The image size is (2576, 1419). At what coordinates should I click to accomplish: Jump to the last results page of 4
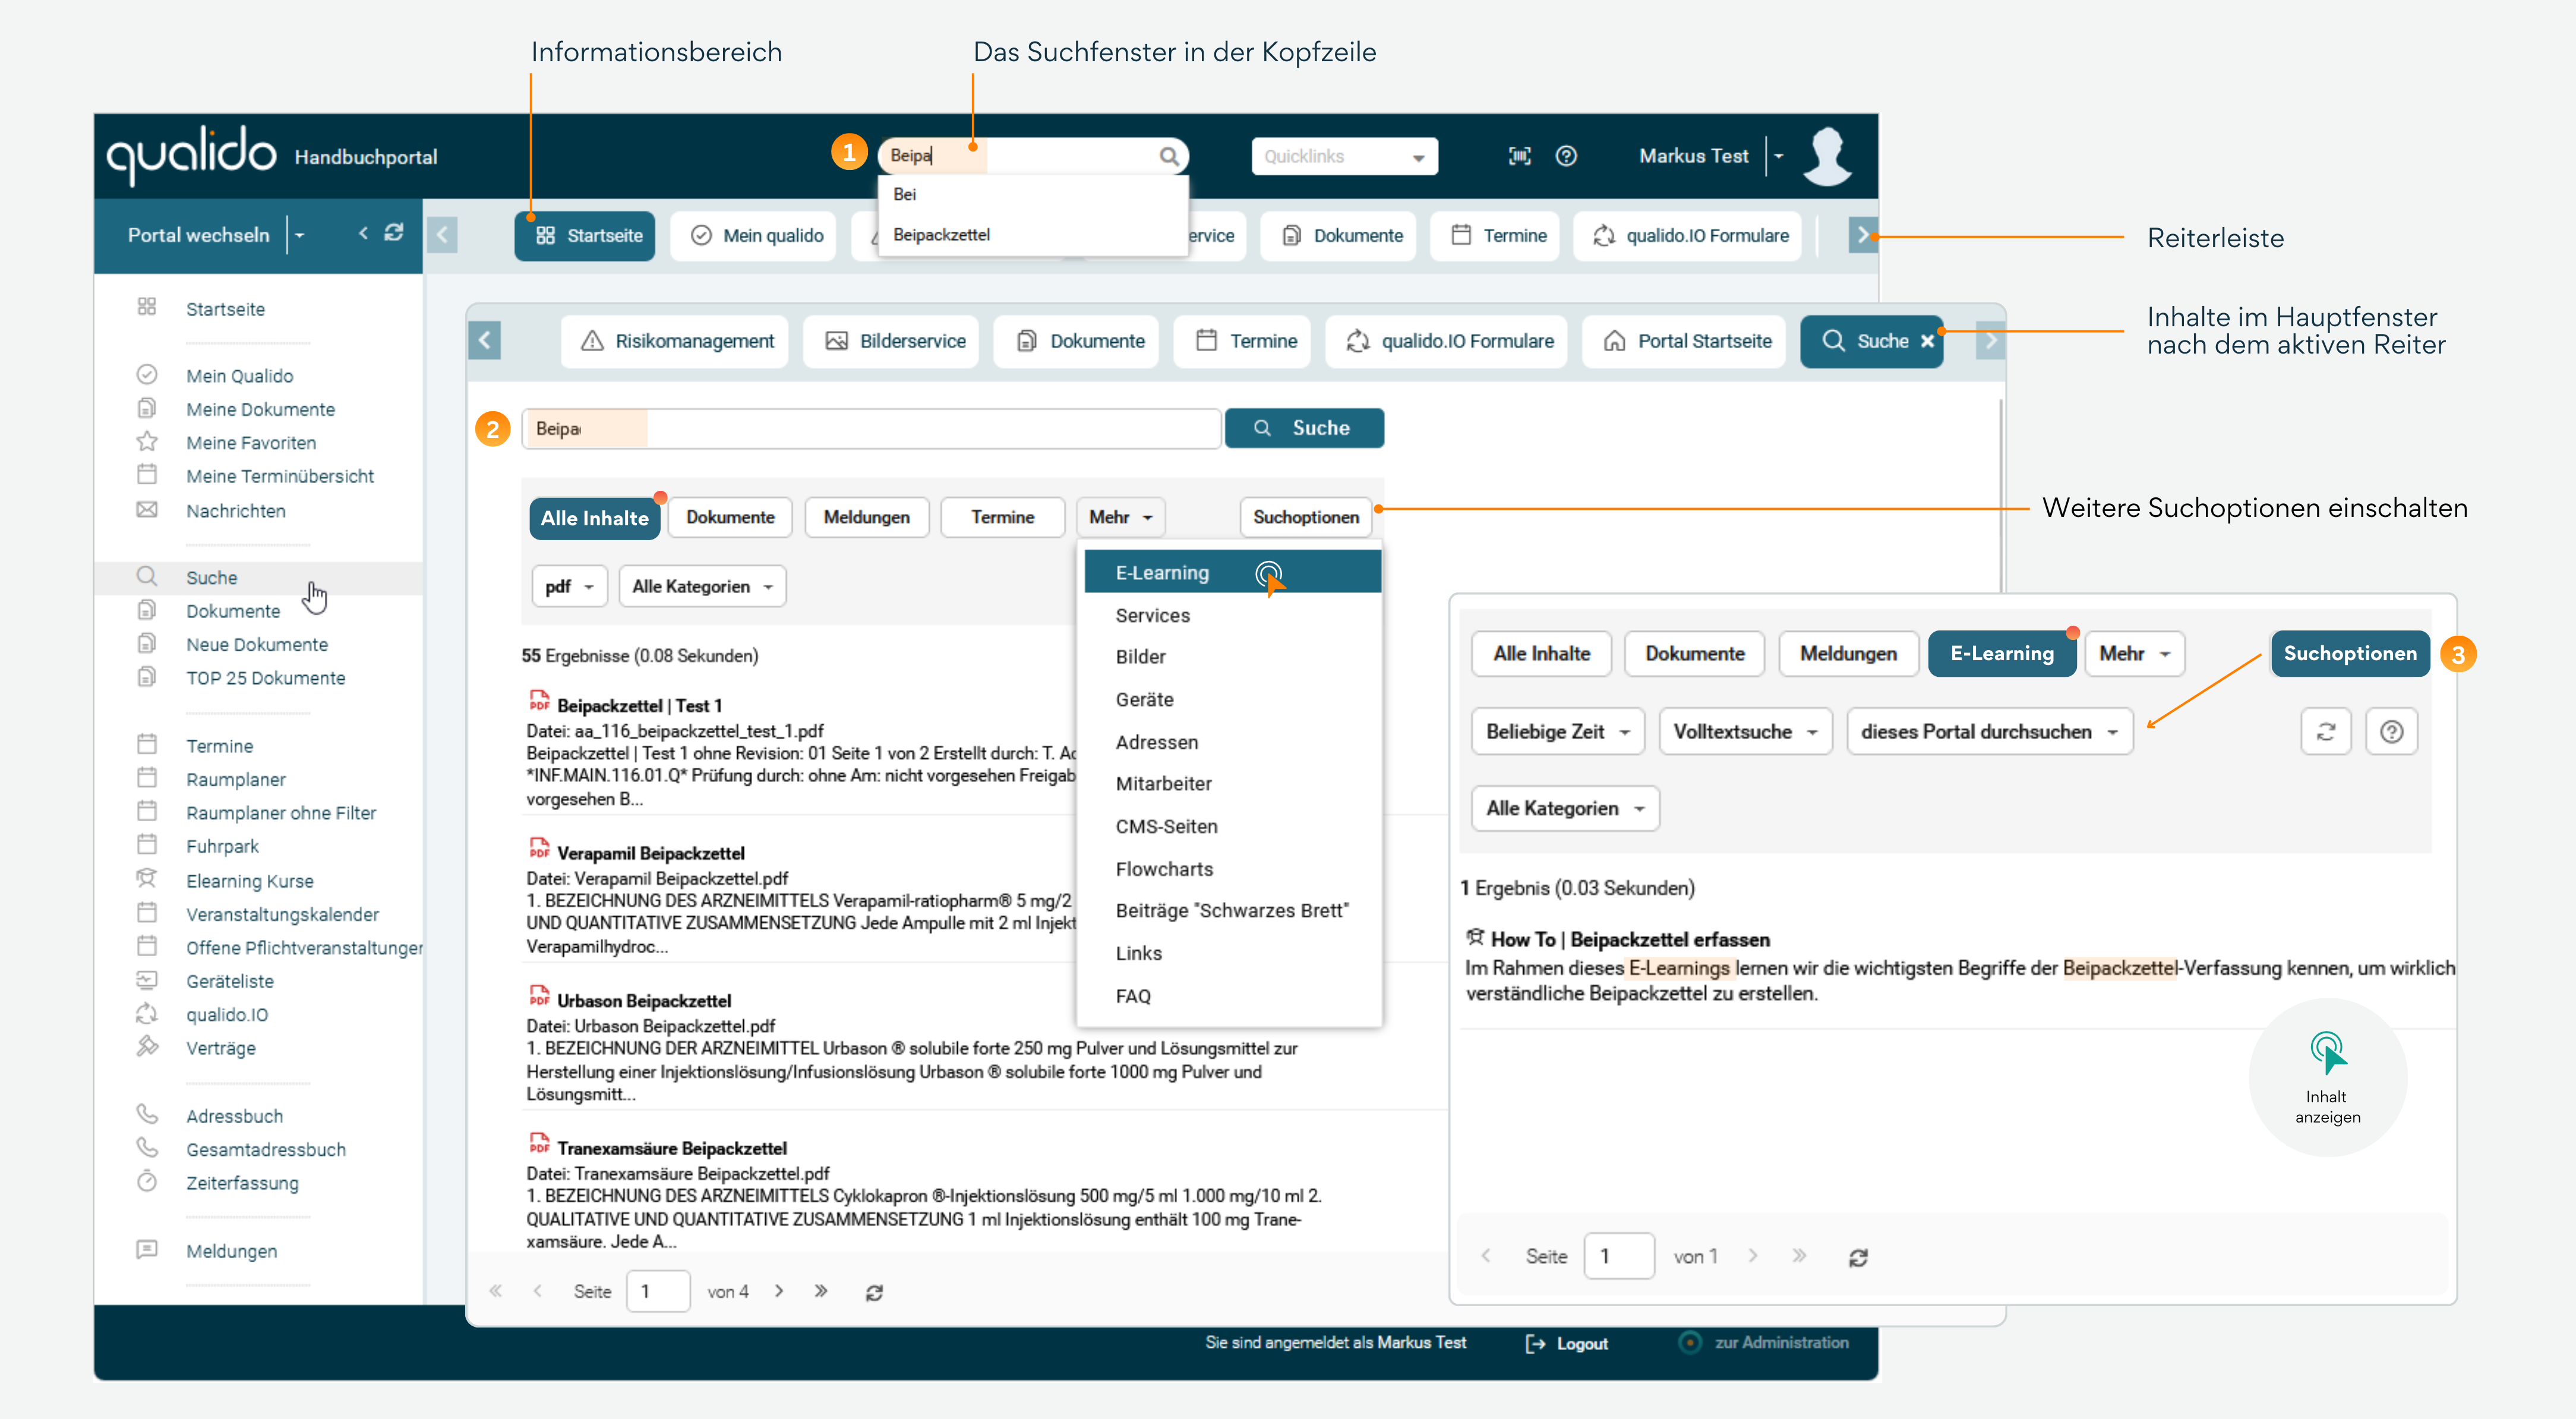tap(821, 1291)
